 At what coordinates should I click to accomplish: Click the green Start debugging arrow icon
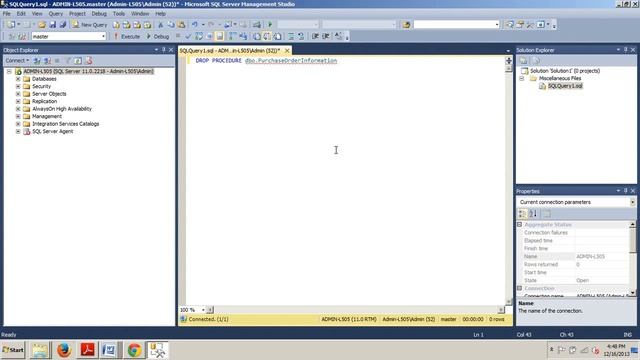click(x=270, y=25)
